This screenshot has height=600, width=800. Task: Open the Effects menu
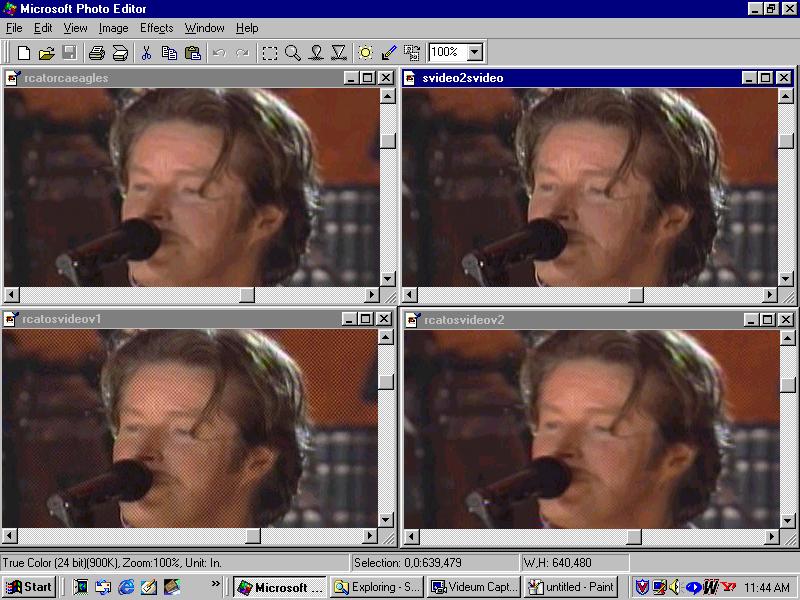tap(156, 28)
